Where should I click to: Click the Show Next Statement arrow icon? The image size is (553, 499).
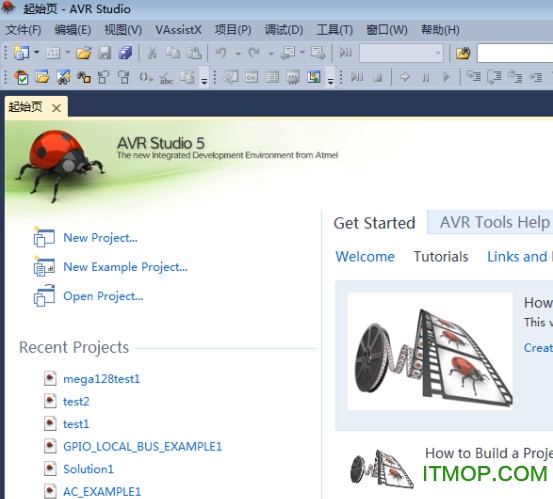[405, 77]
